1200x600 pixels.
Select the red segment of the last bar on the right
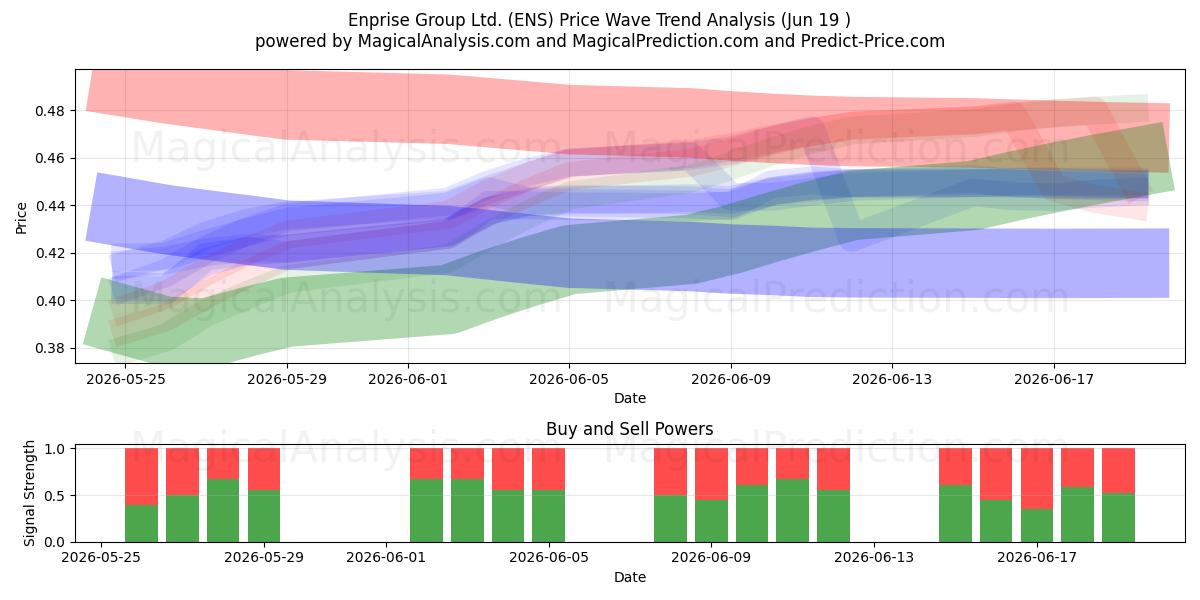pyautogui.click(x=1119, y=471)
